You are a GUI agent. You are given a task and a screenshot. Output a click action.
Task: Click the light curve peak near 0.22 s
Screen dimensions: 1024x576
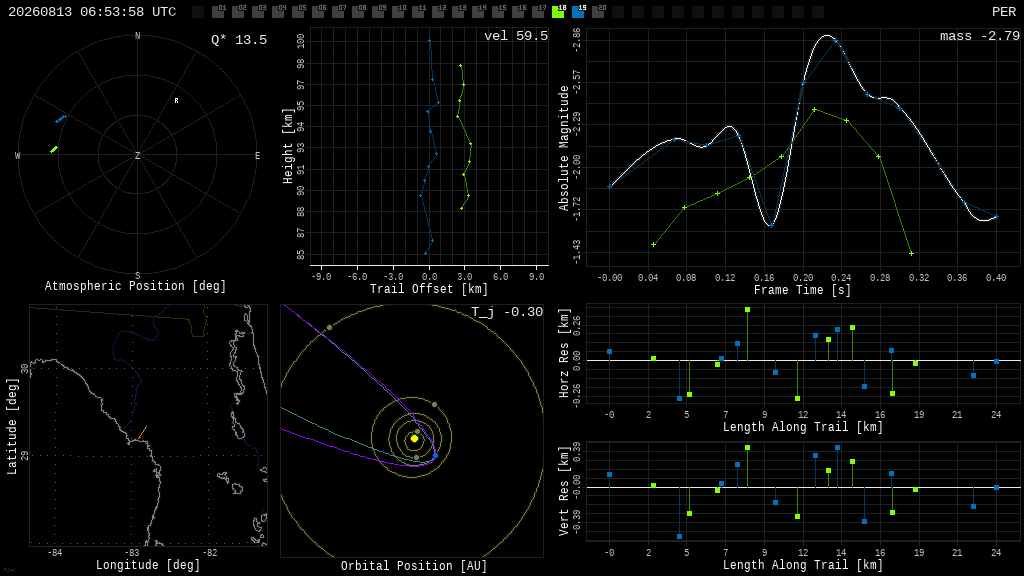coord(827,35)
